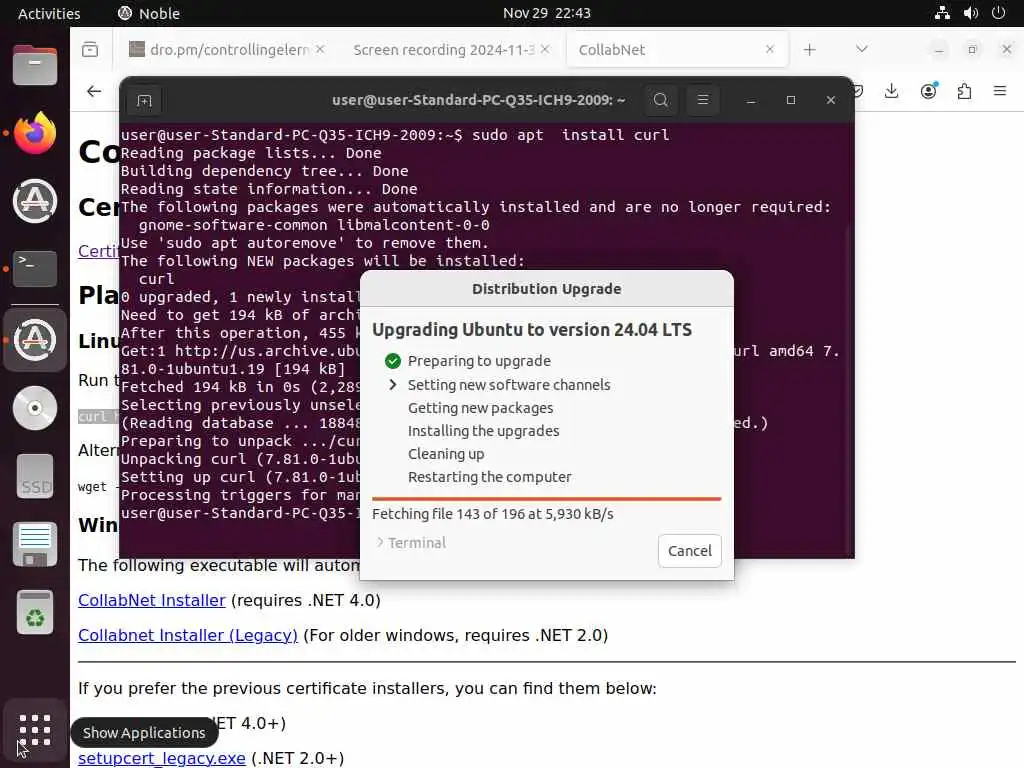Open the Firefox account icon
This screenshot has height=768, width=1024.
pos(929,91)
